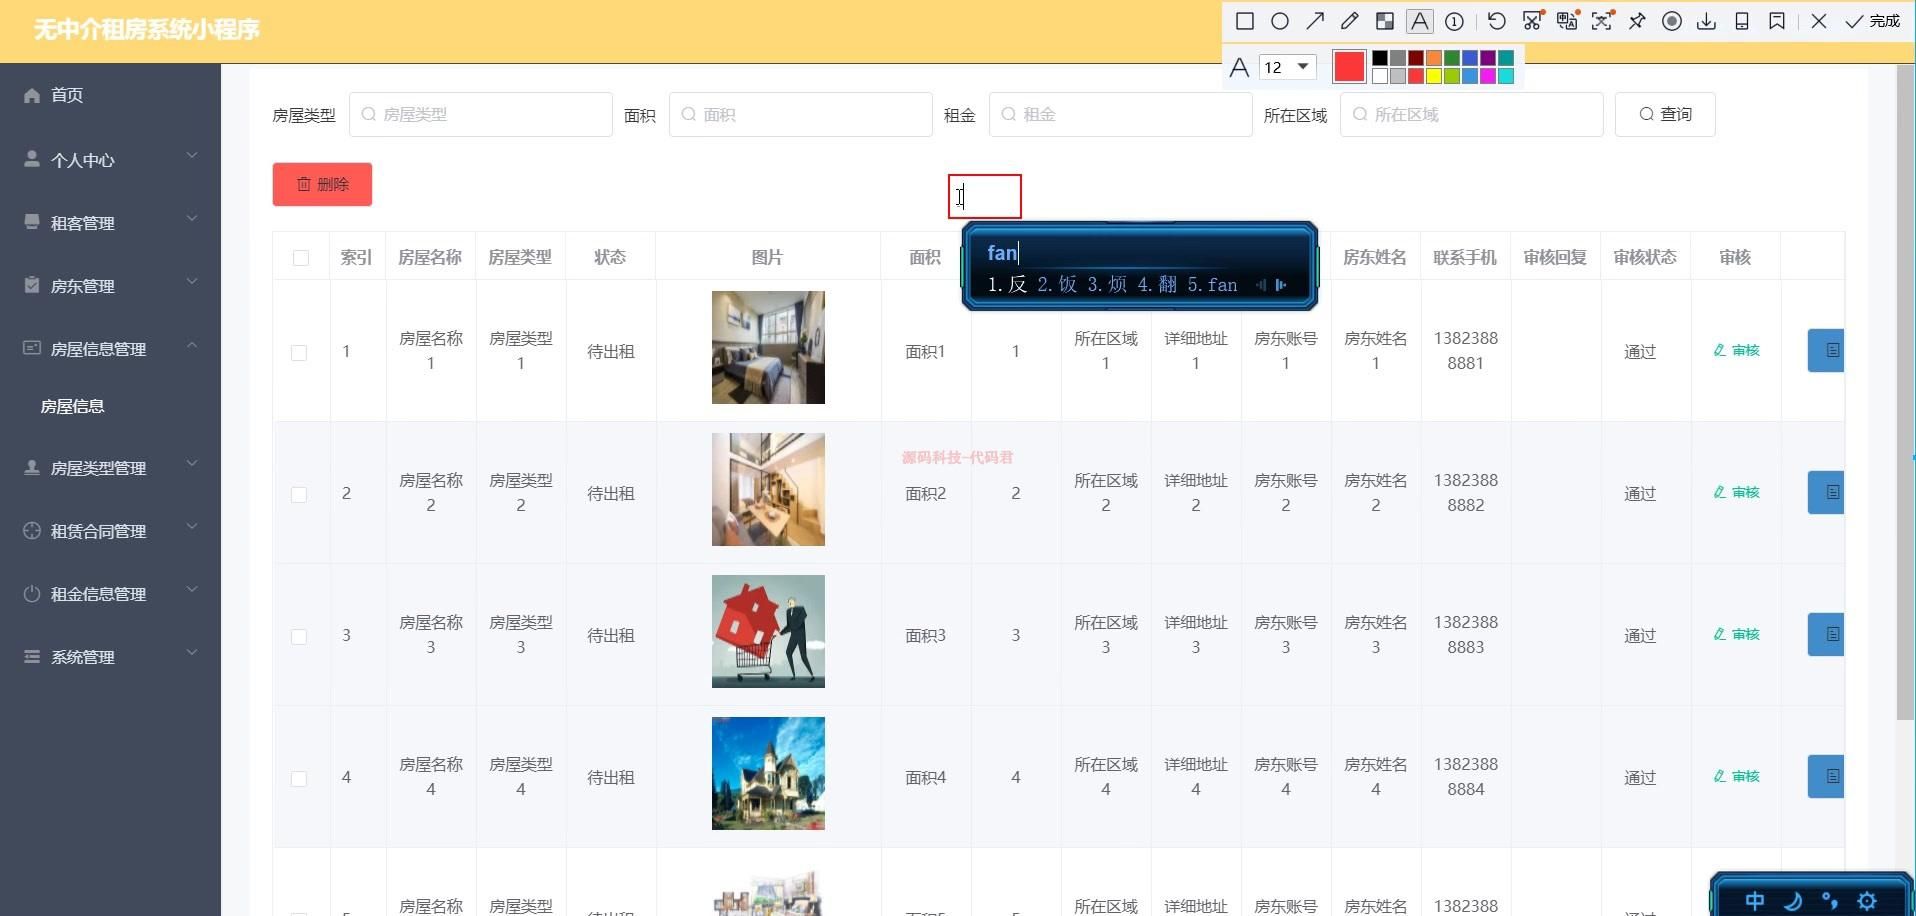1916x916 pixels.
Task: Select the arrow annotation tool
Action: [1315, 21]
